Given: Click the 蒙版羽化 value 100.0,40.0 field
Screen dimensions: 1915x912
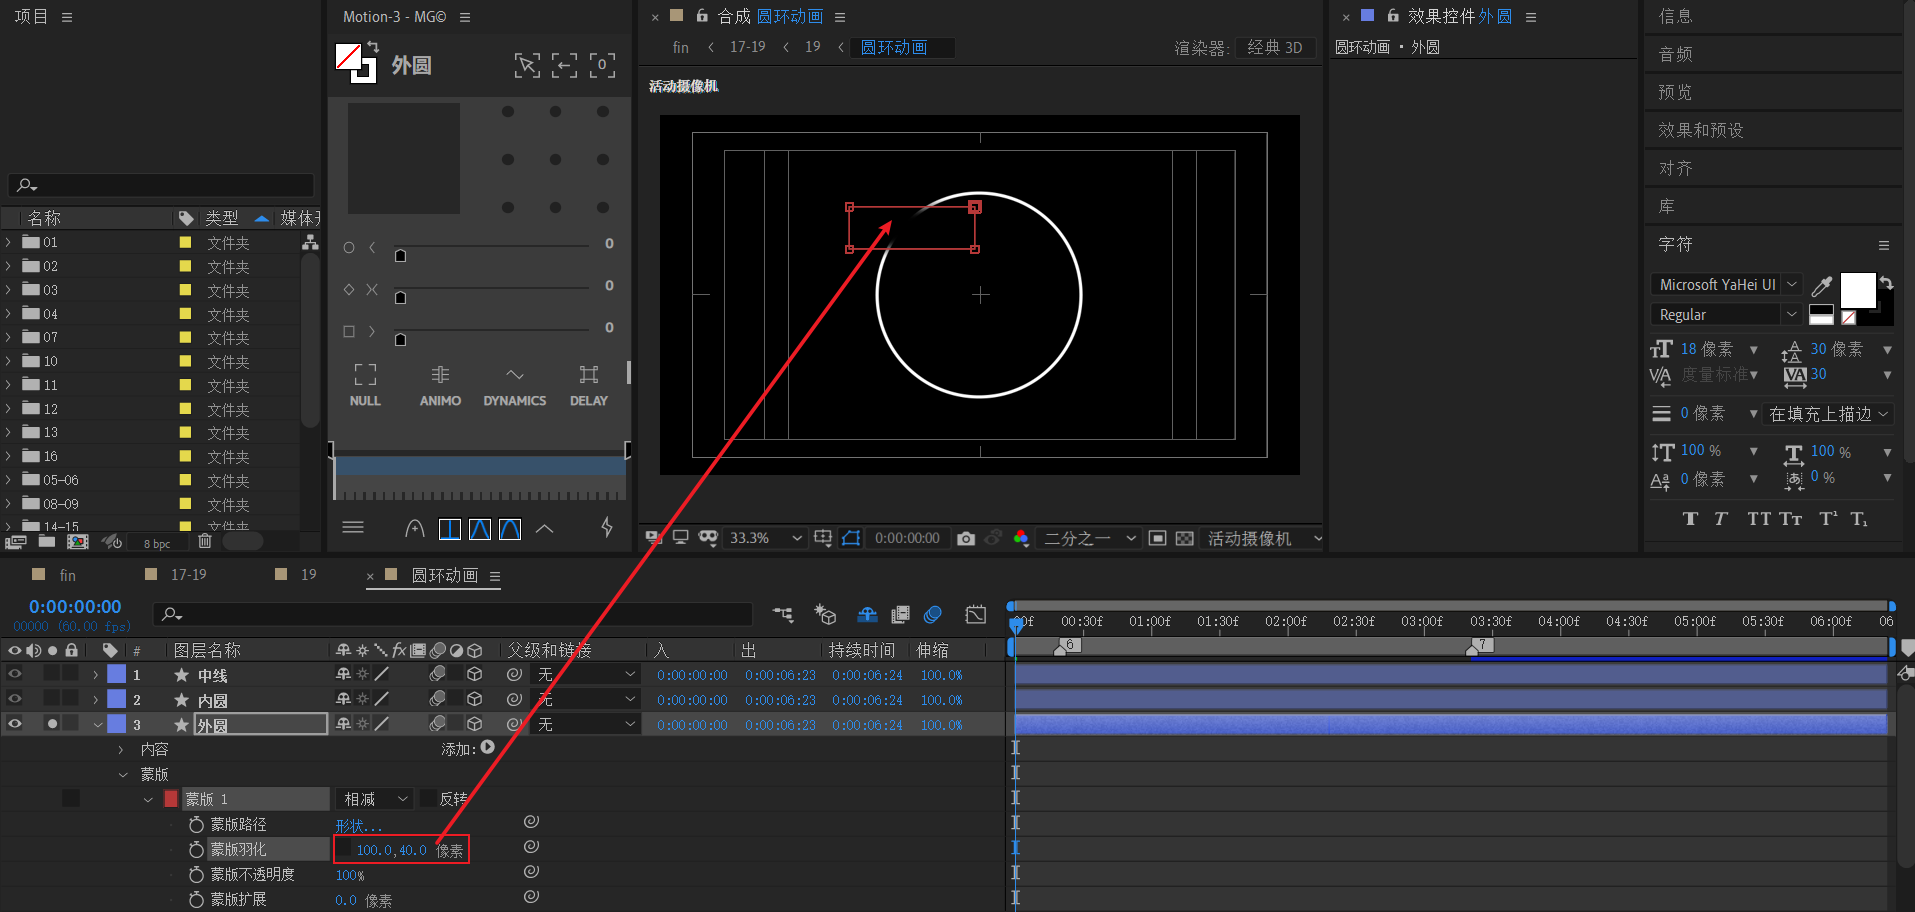Looking at the screenshot, I should tap(391, 850).
